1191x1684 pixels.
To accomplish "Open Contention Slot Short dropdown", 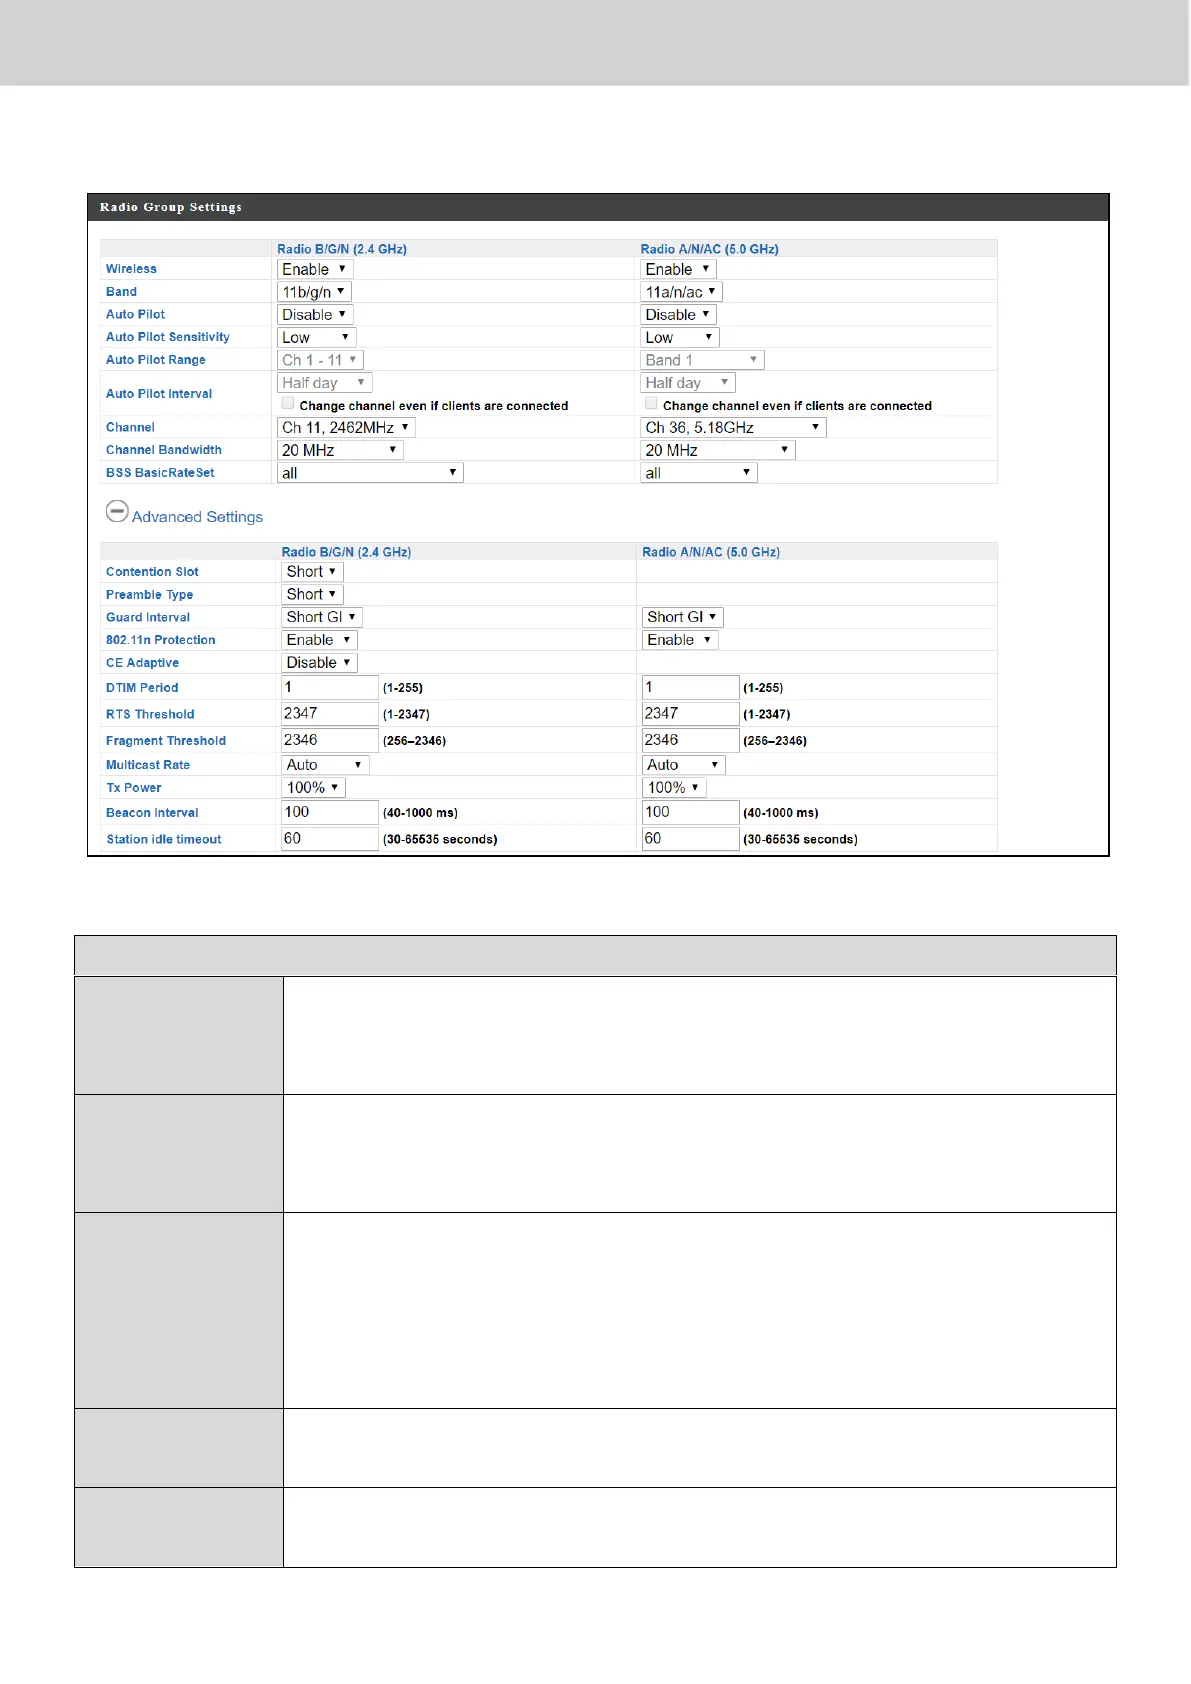I will [x=312, y=572].
